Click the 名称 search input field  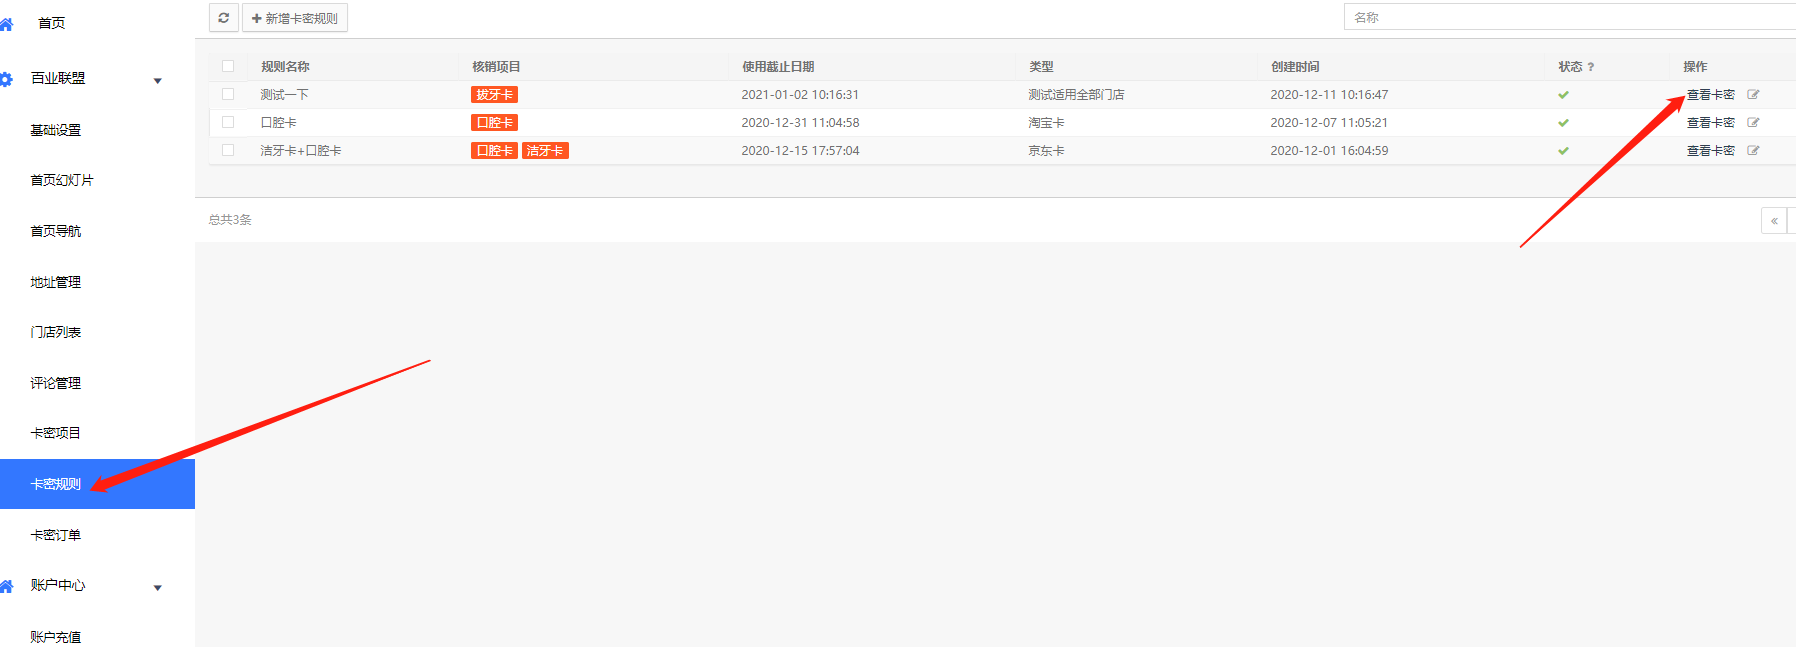pos(1569,17)
